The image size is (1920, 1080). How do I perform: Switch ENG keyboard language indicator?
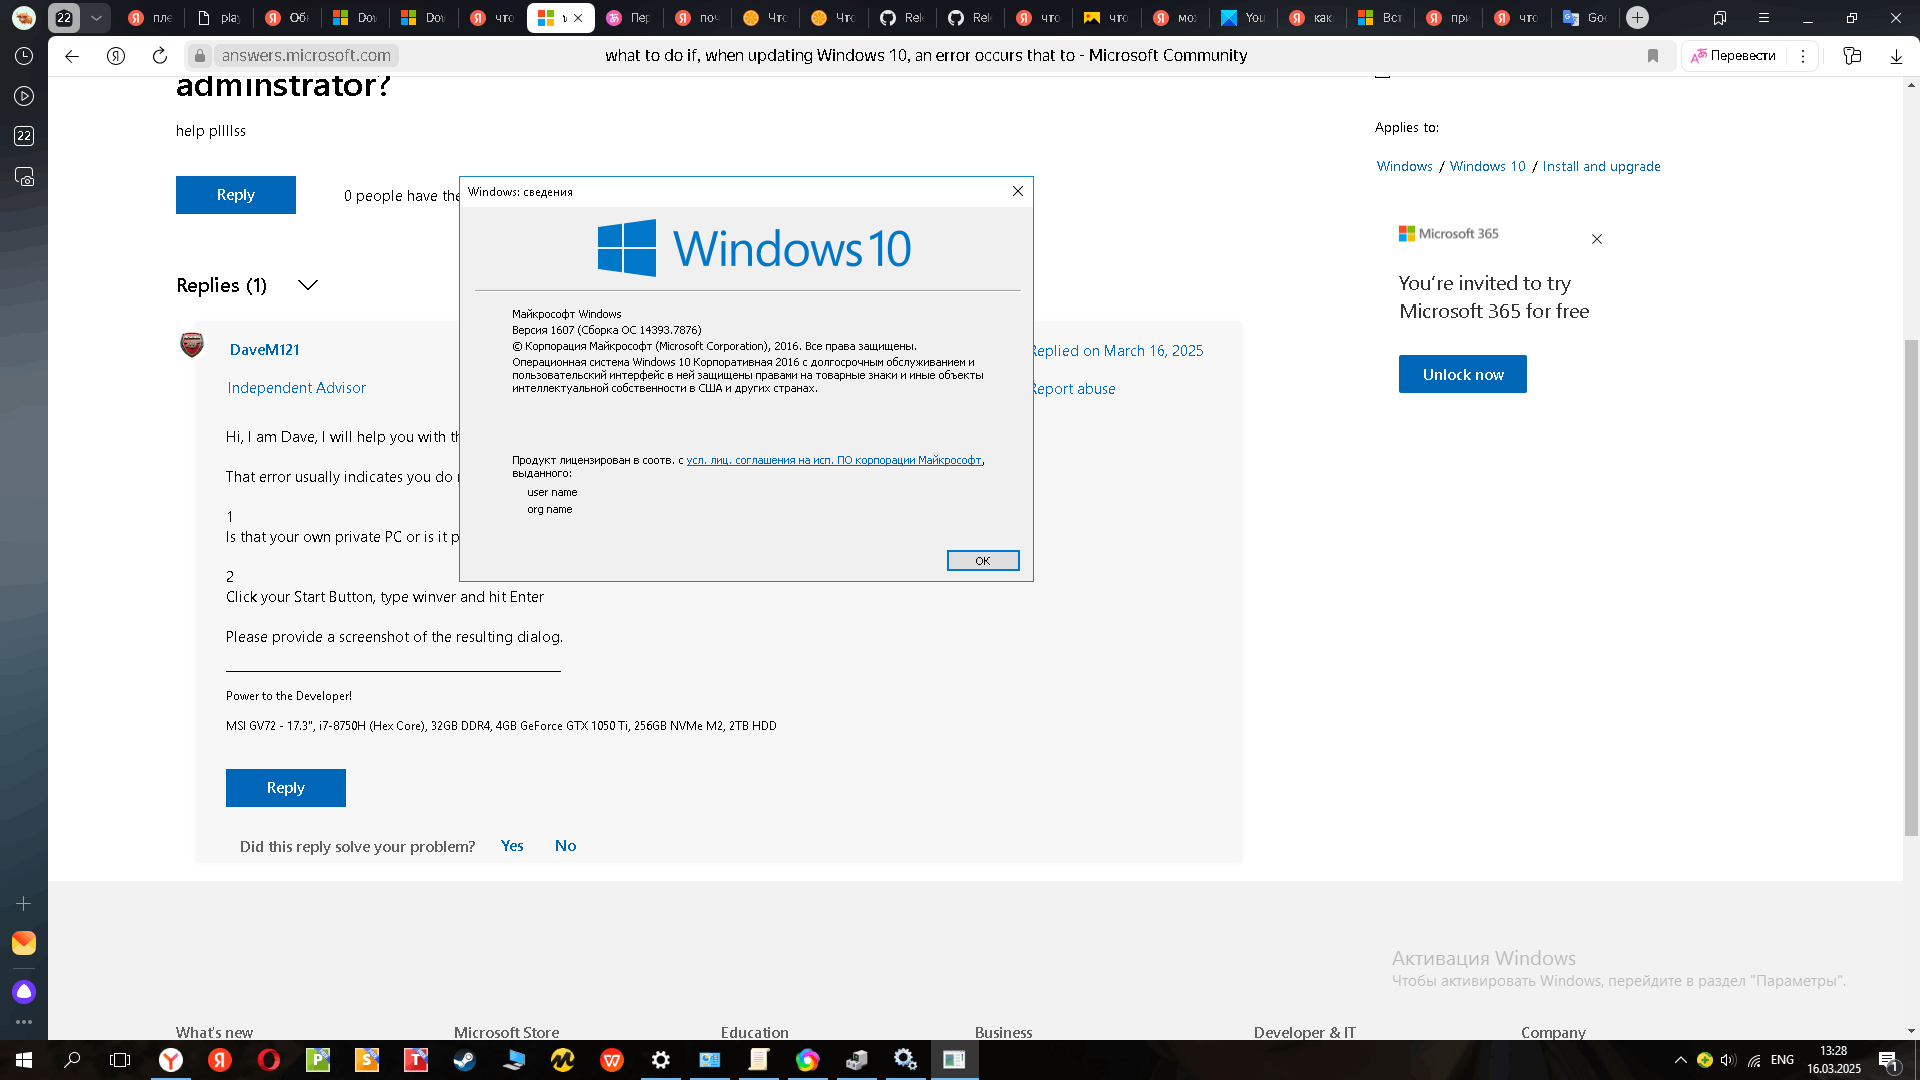[x=1782, y=1060]
